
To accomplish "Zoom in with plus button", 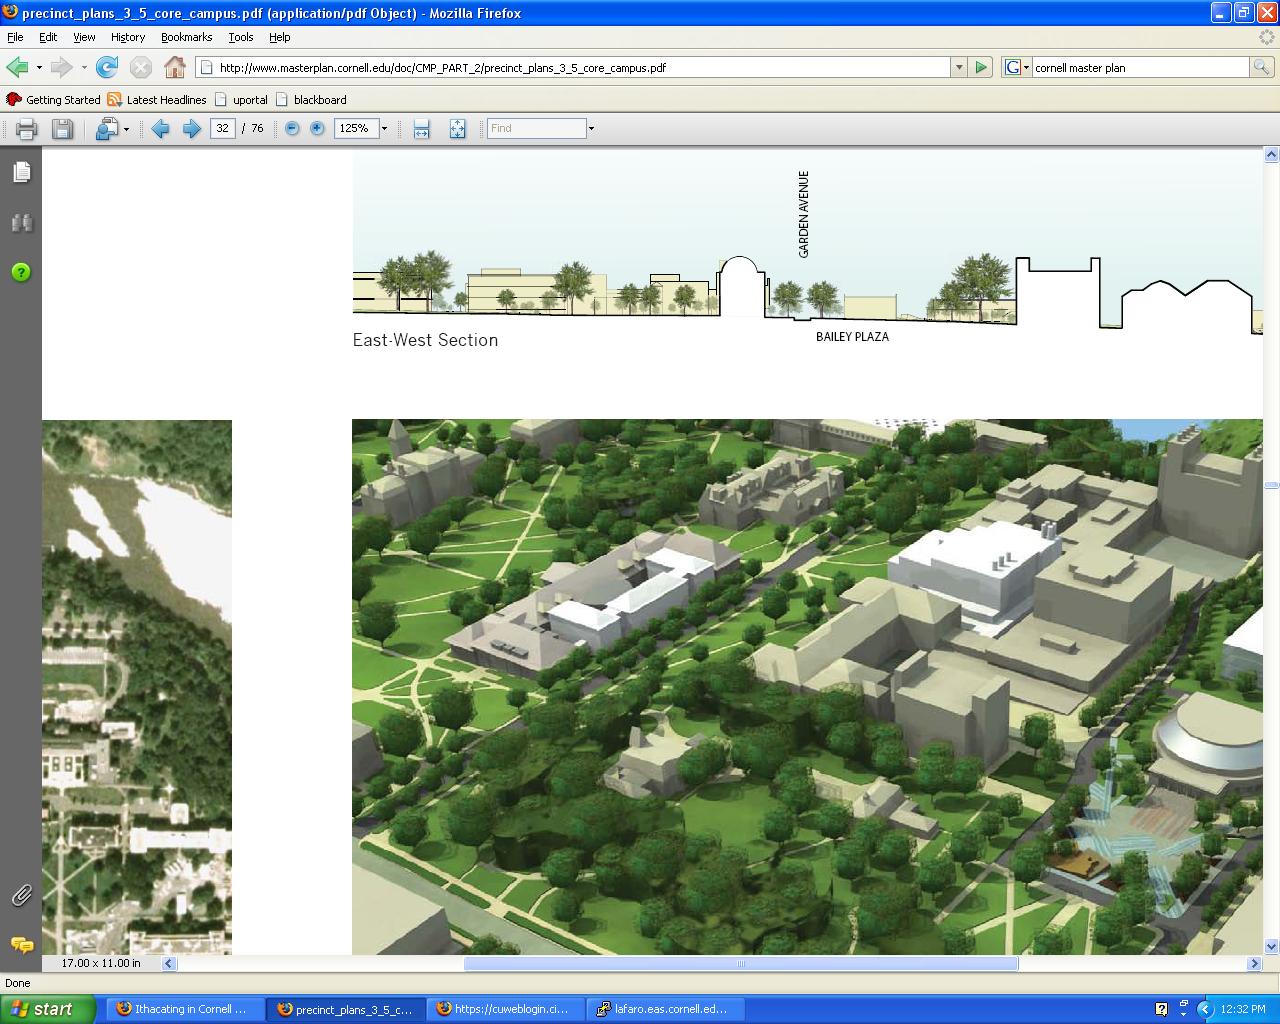I will [x=317, y=129].
